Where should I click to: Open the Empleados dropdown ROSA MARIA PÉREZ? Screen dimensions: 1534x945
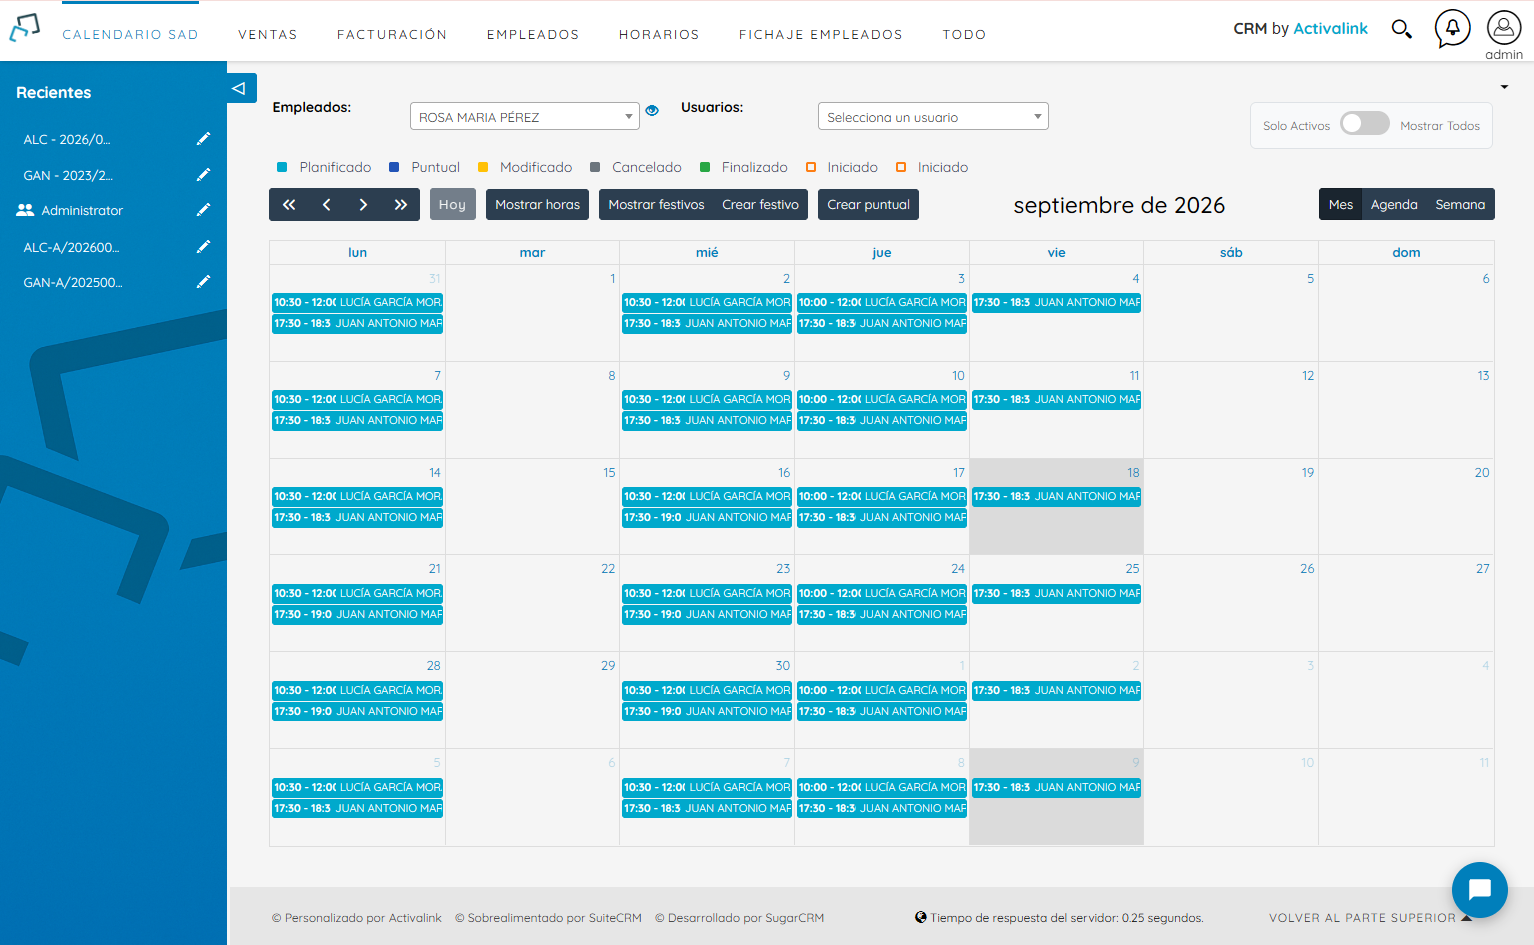pos(524,116)
